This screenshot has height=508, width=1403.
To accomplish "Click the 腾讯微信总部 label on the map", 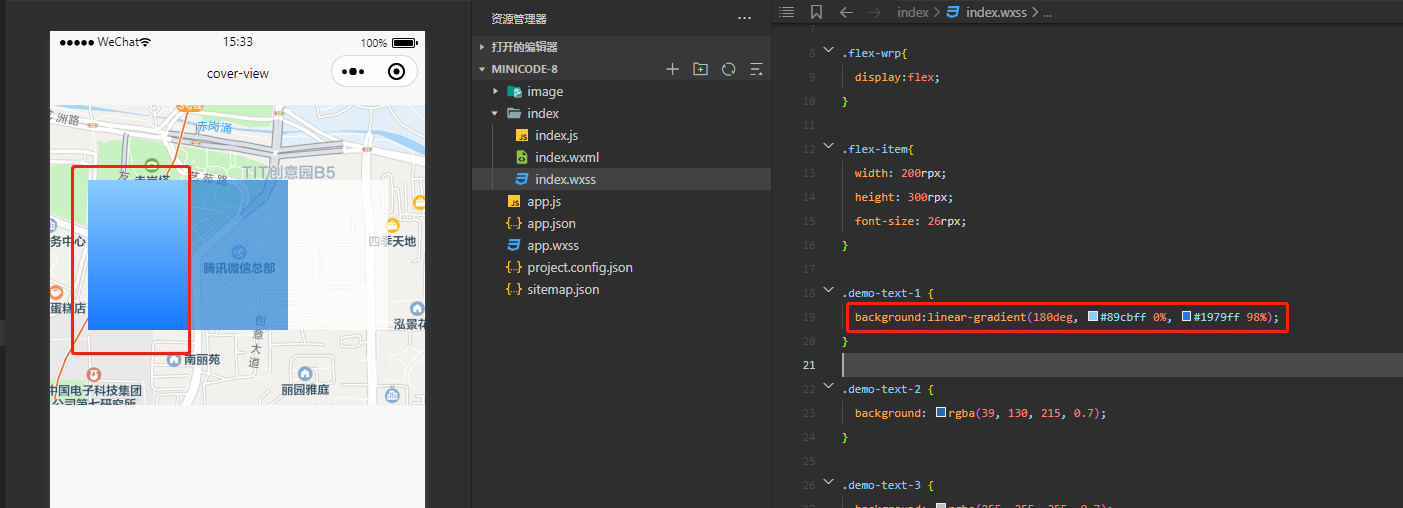I will coord(239,268).
